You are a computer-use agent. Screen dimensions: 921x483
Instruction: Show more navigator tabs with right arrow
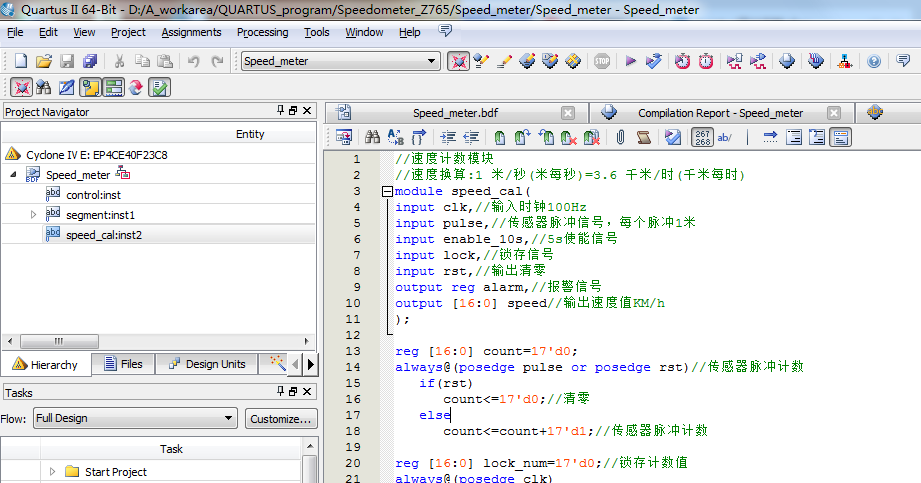pos(311,364)
